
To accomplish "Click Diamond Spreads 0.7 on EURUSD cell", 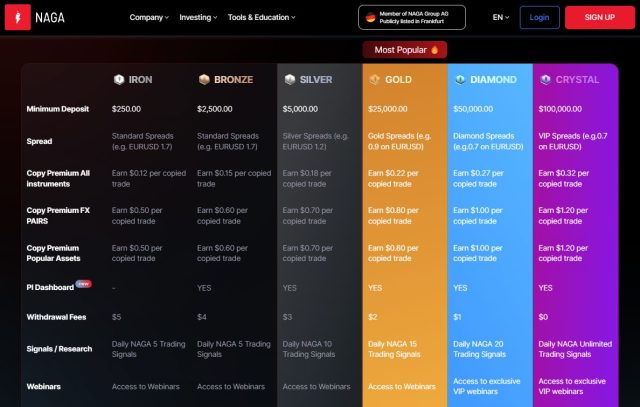I will point(488,141).
